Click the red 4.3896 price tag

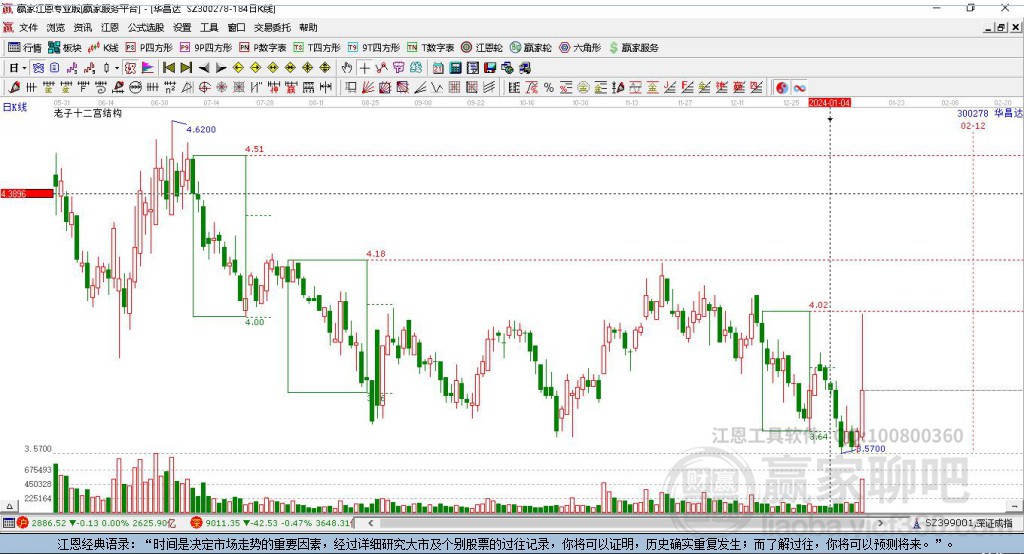tap(27, 194)
